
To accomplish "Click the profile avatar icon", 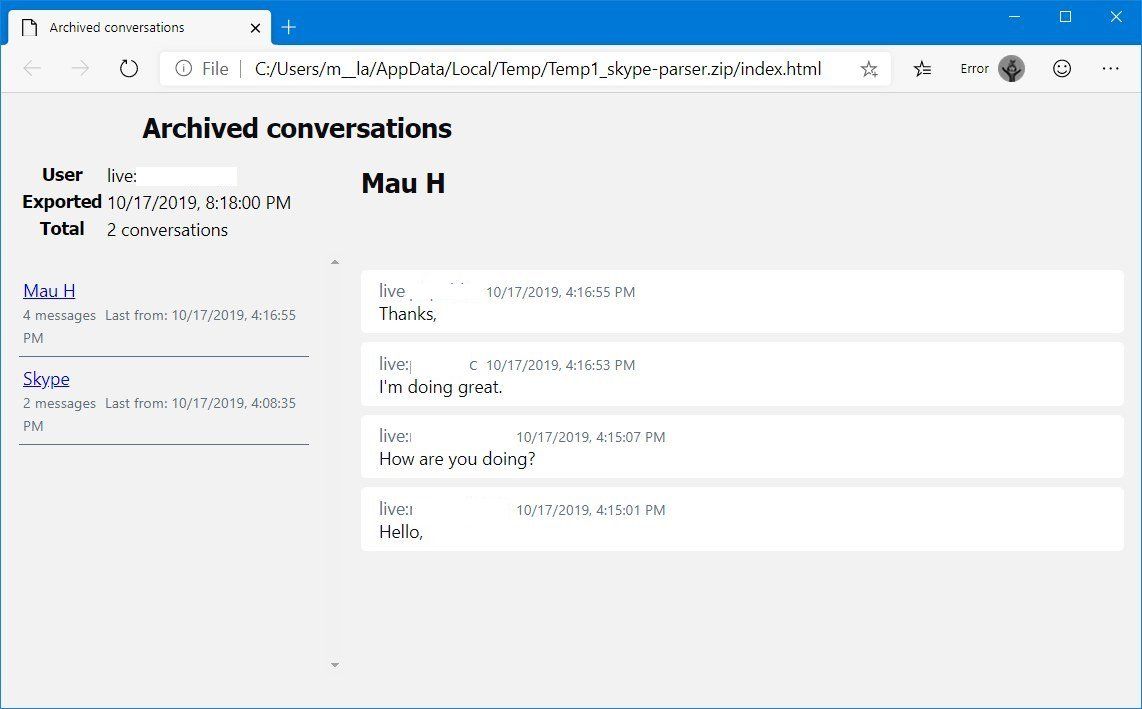I will 1011,69.
